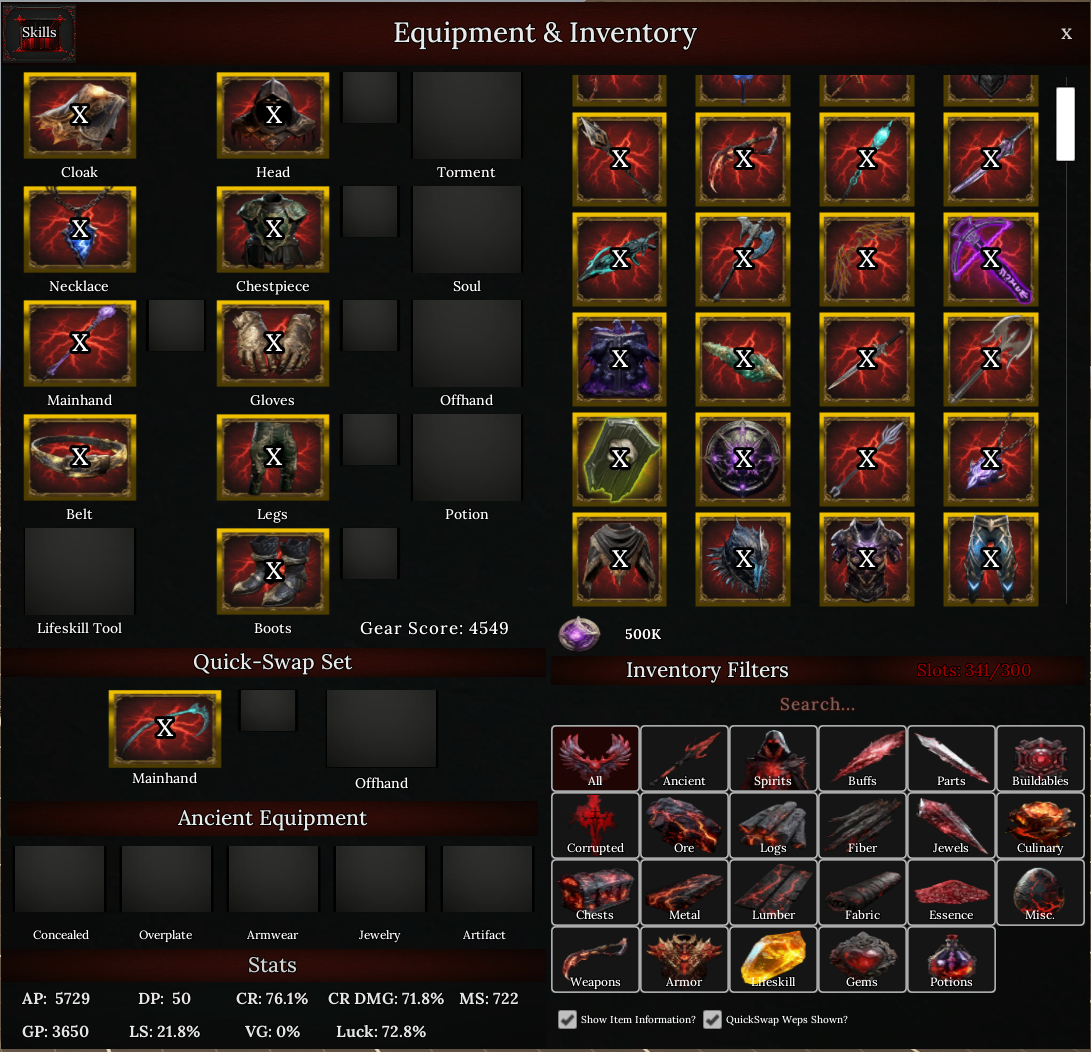Filter inventory by Potions

951,959
